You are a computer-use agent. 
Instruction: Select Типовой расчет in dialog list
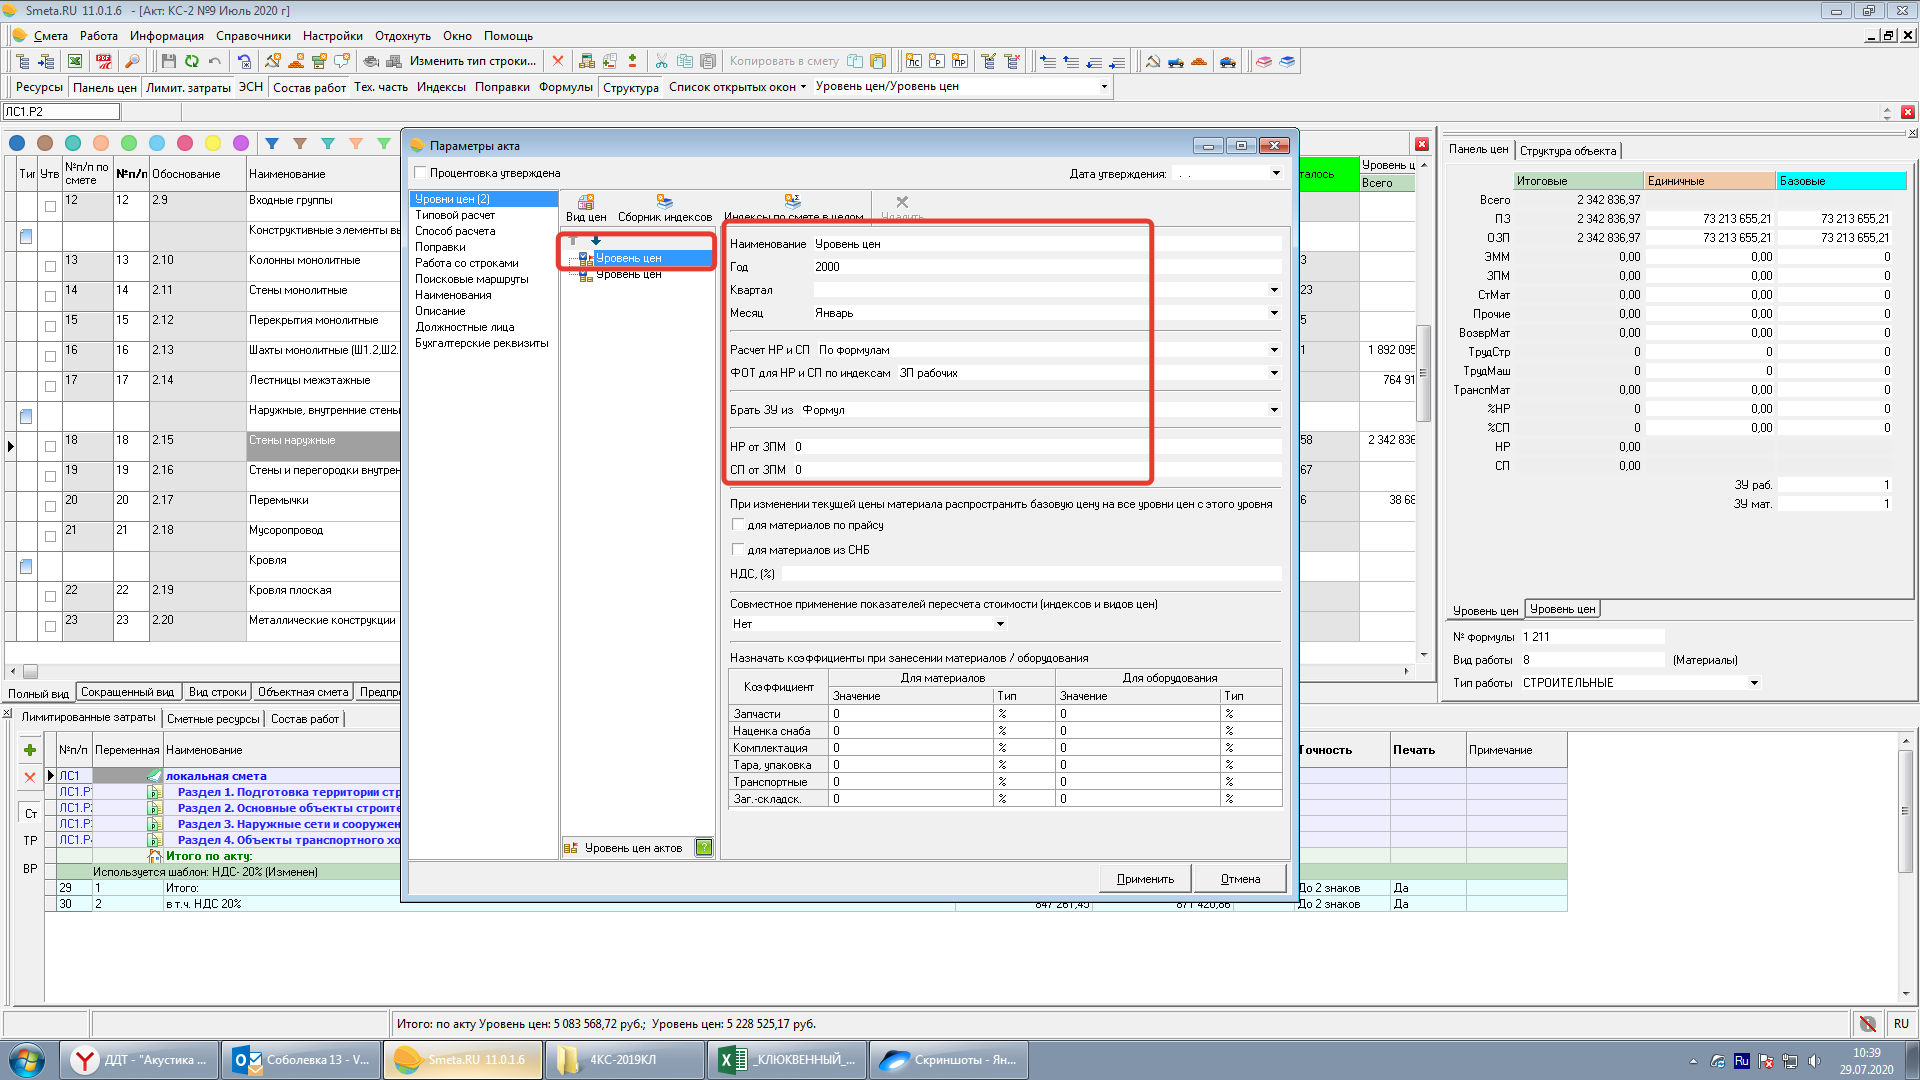click(455, 215)
